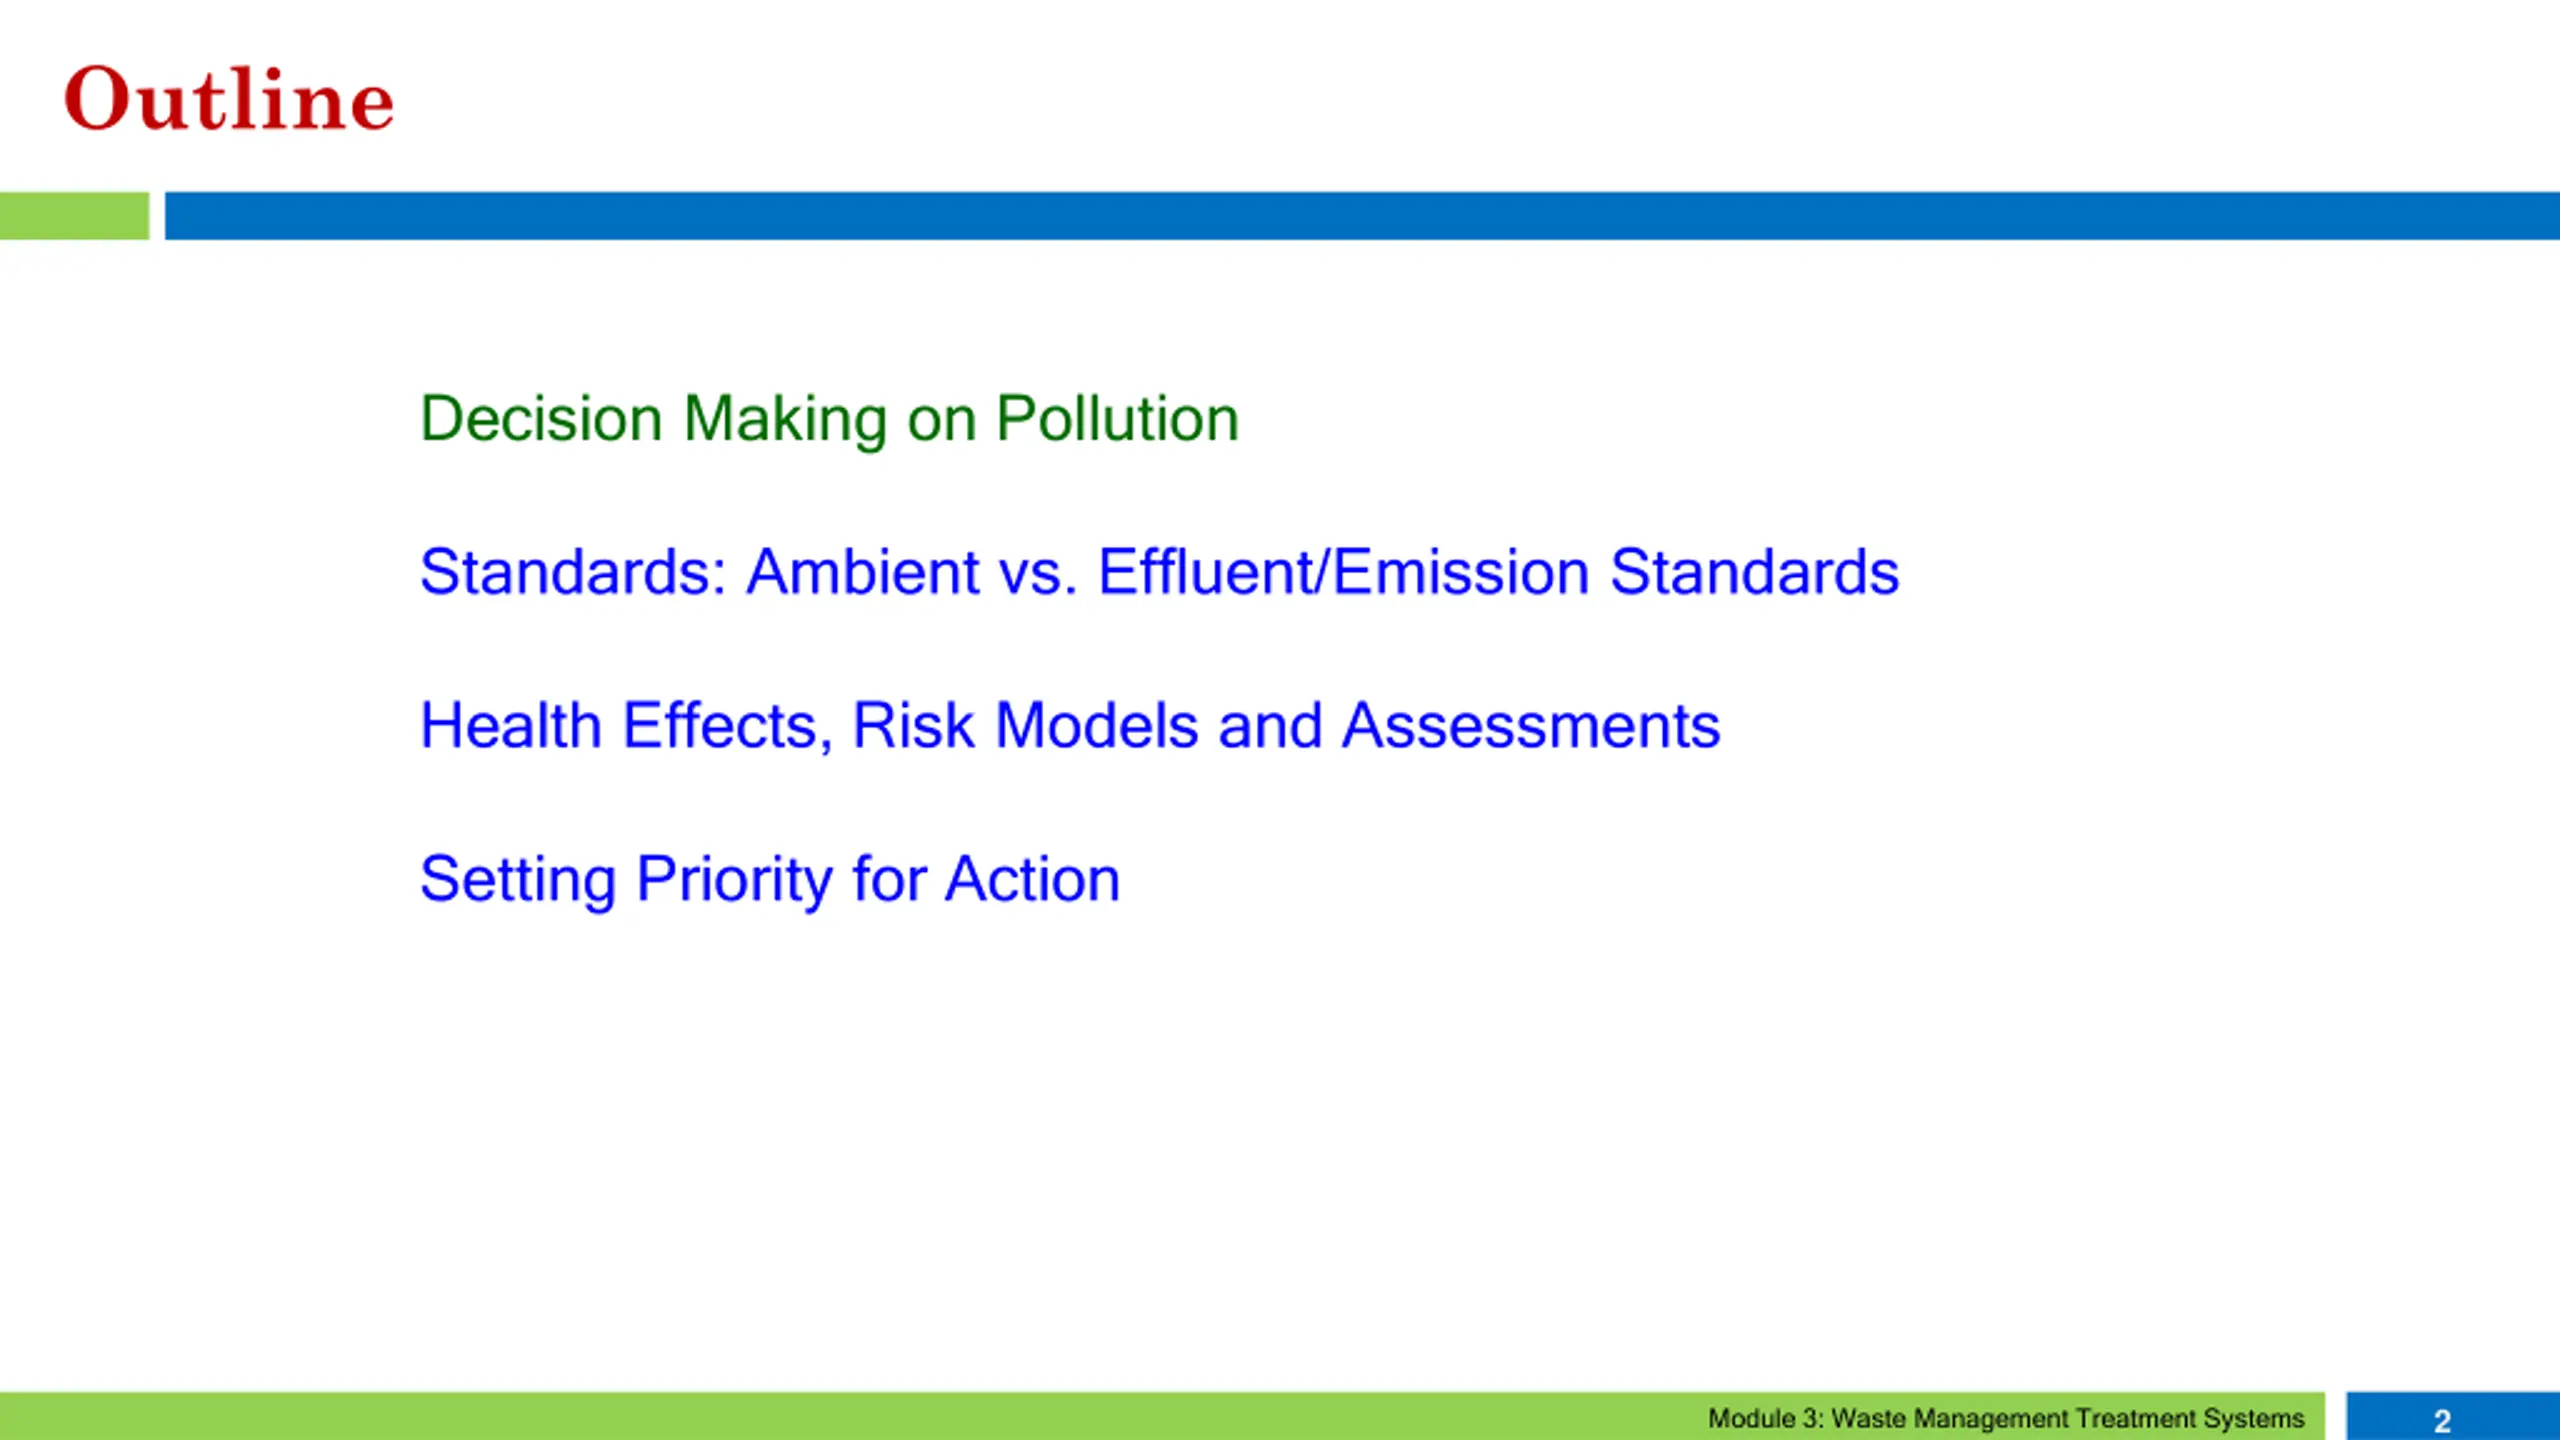Viewport: 2560px width, 1440px height.
Task: Click the word "Action" in the last line
Action: pyautogui.click(x=1033, y=879)
